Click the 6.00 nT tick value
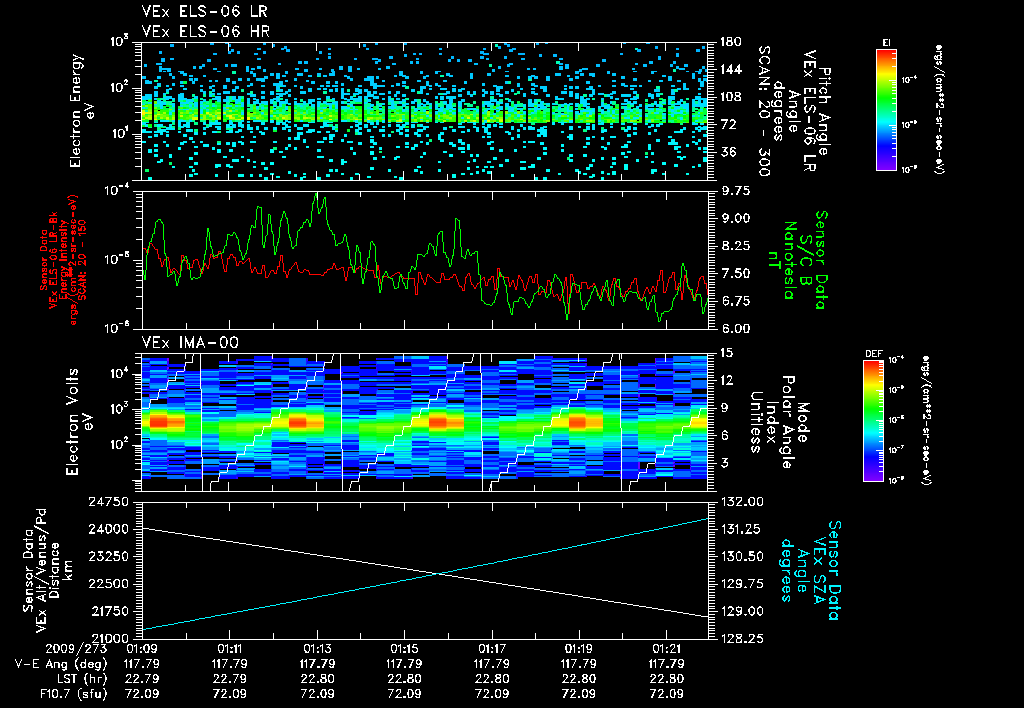 click(735, 329)
